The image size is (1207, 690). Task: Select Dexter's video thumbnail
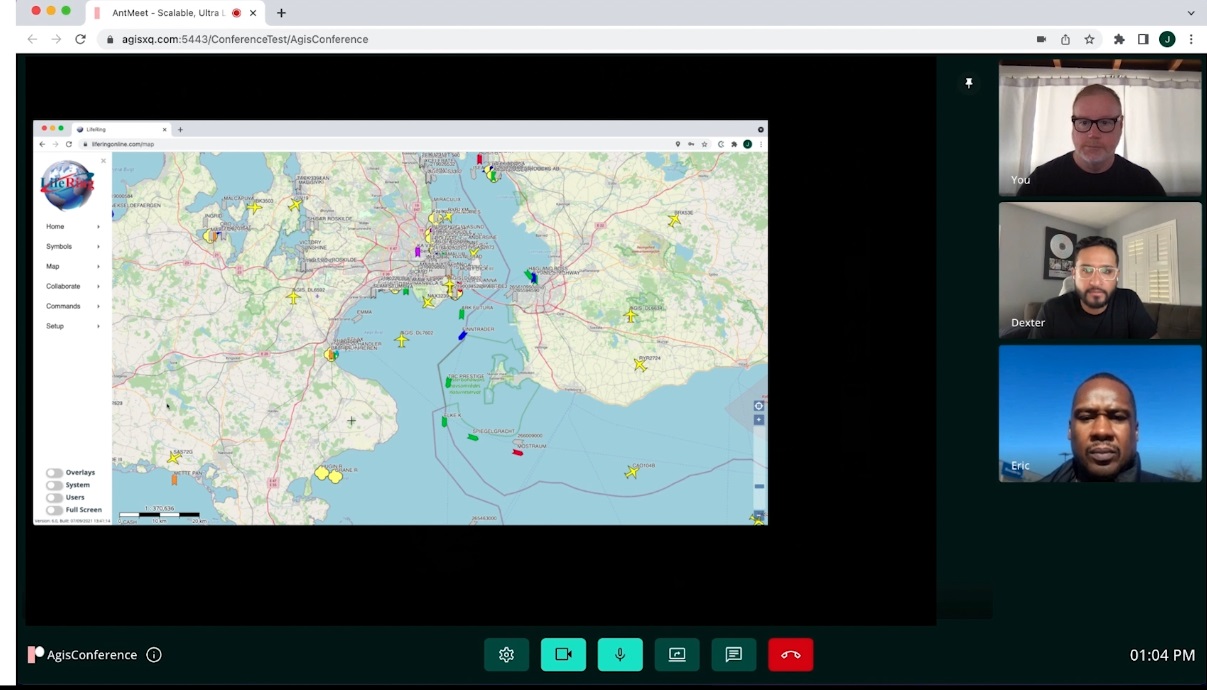pos(1100,271)
